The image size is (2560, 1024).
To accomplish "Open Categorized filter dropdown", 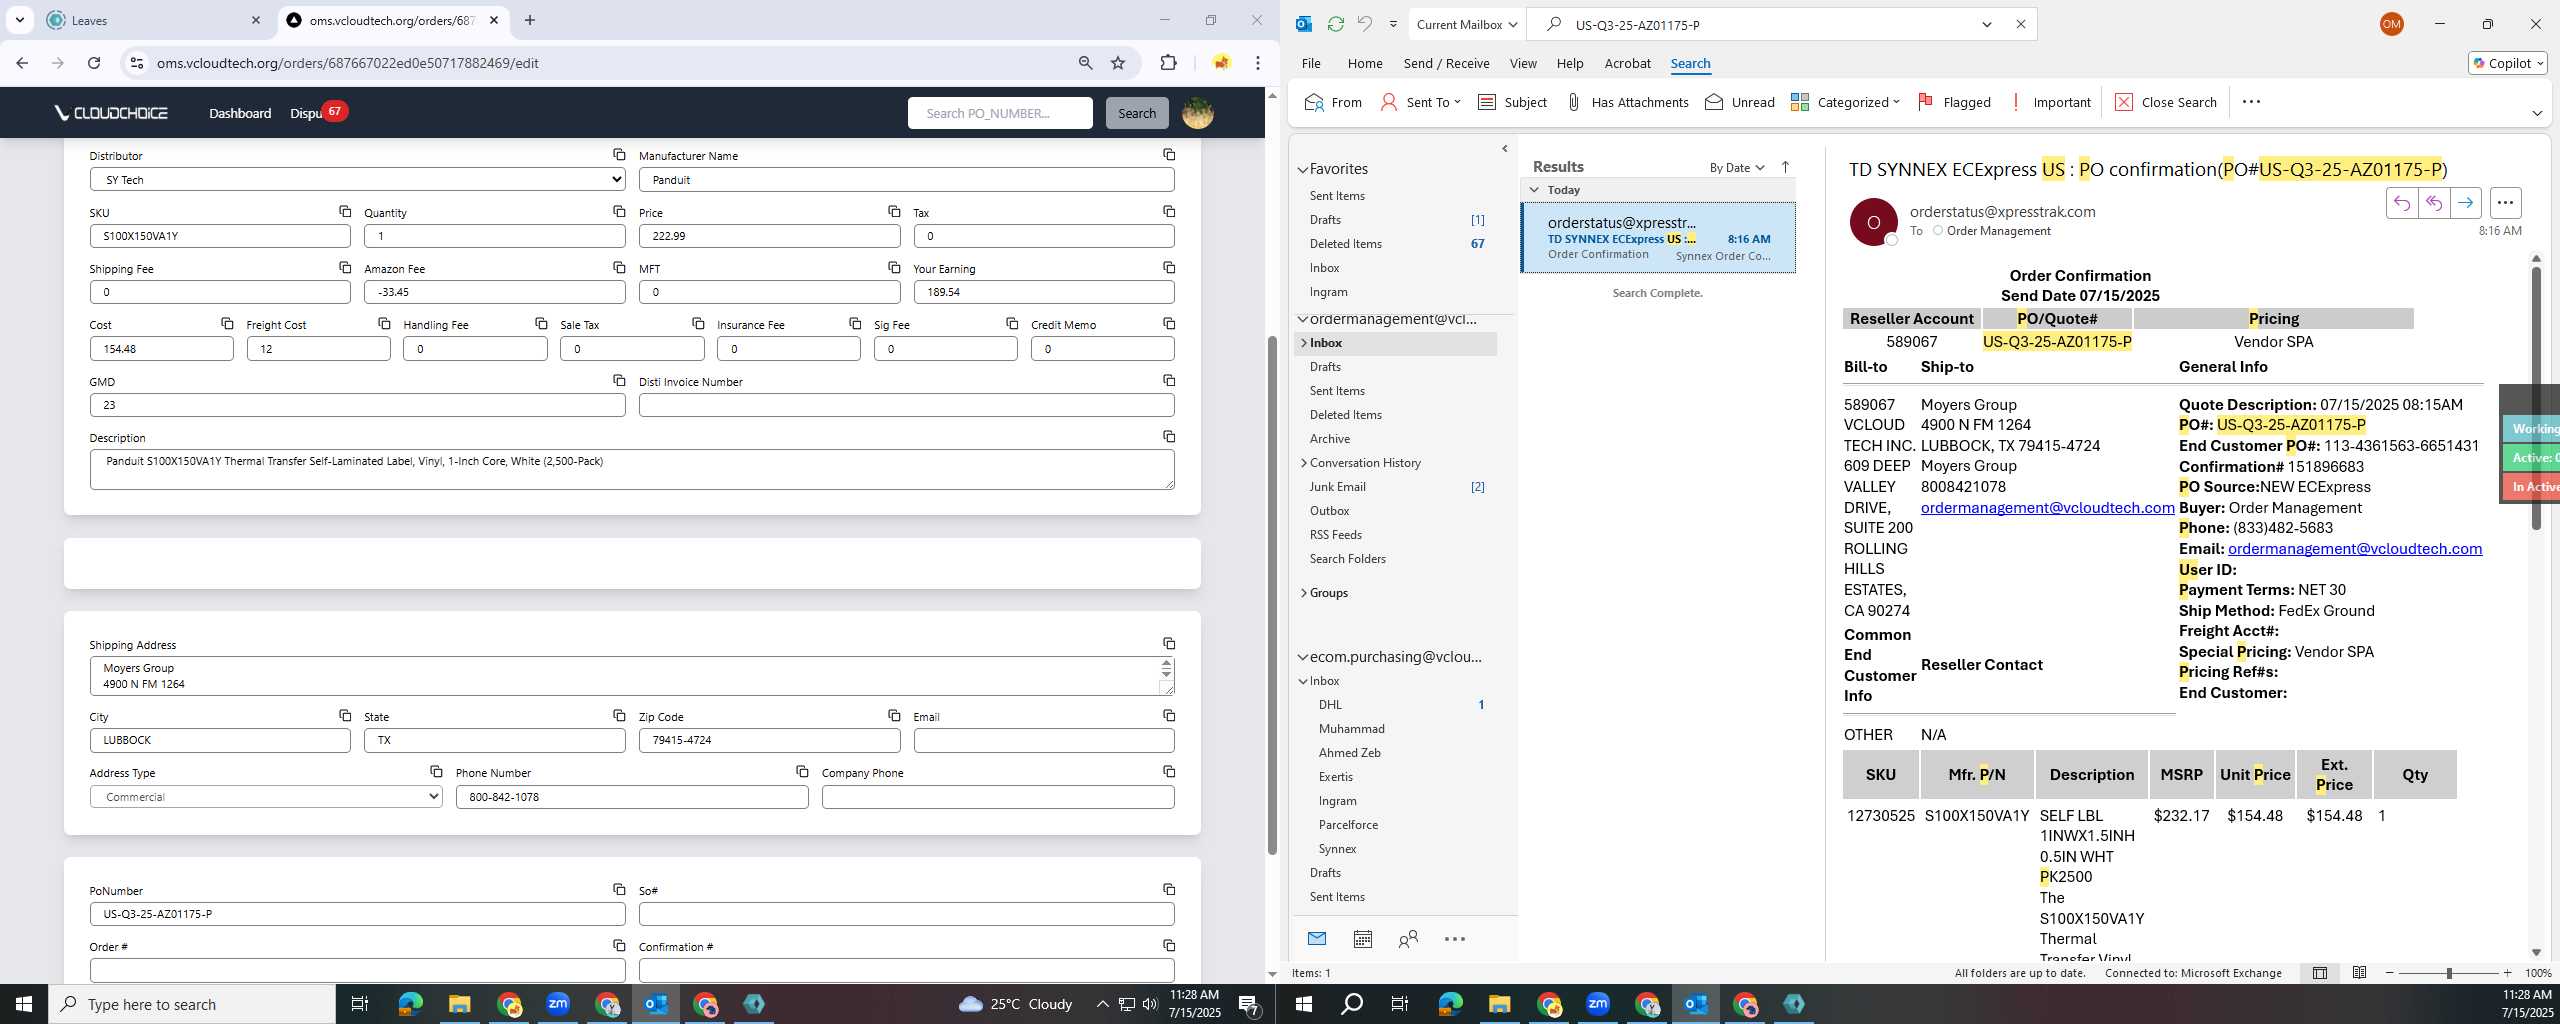I will (1845, 102).
